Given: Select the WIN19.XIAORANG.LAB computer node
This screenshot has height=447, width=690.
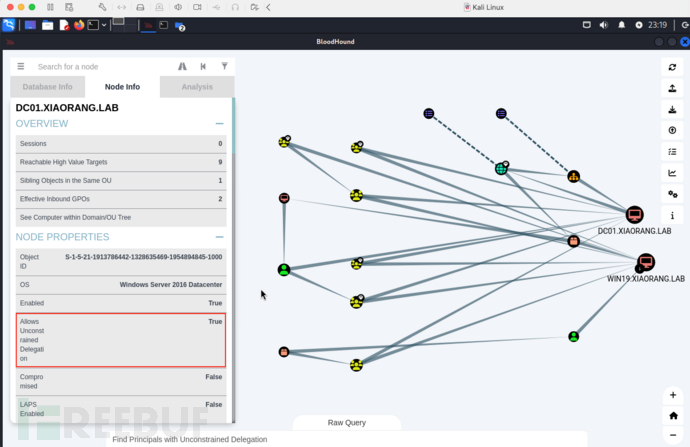Looking at the screenshot, I should 646,263.
